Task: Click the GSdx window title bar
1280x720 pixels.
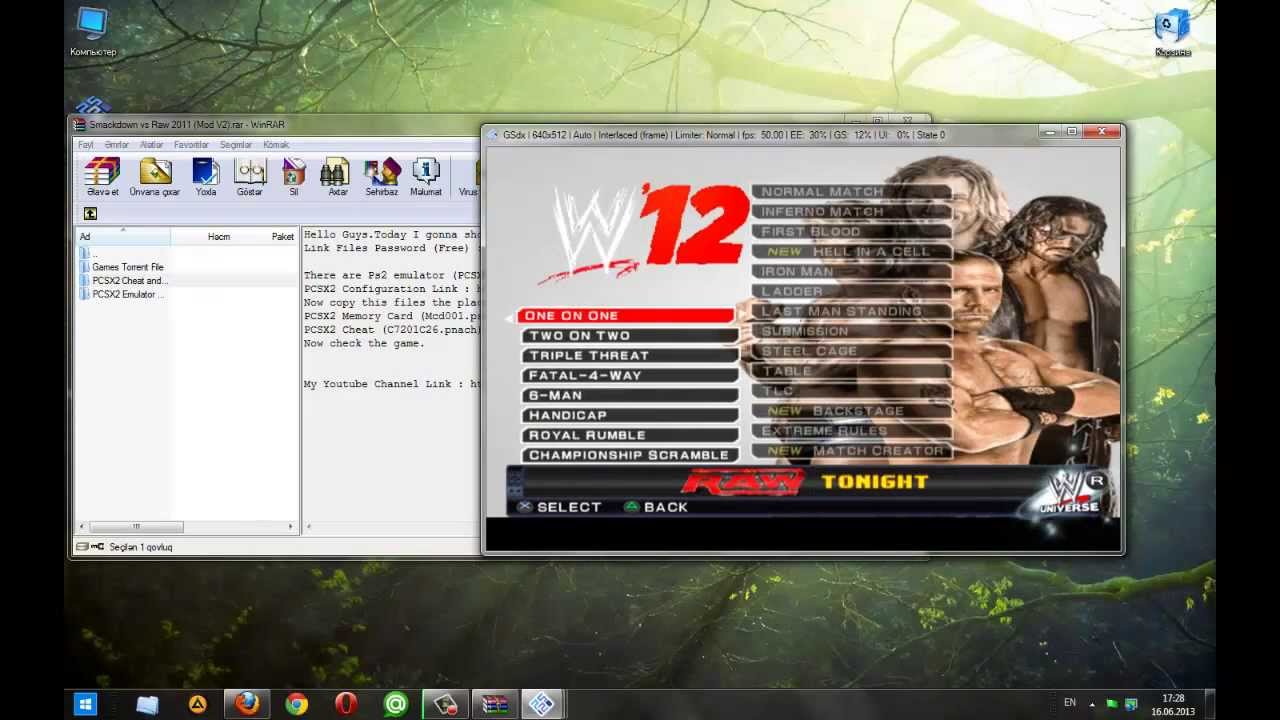Action: click(x=760, y=134)
